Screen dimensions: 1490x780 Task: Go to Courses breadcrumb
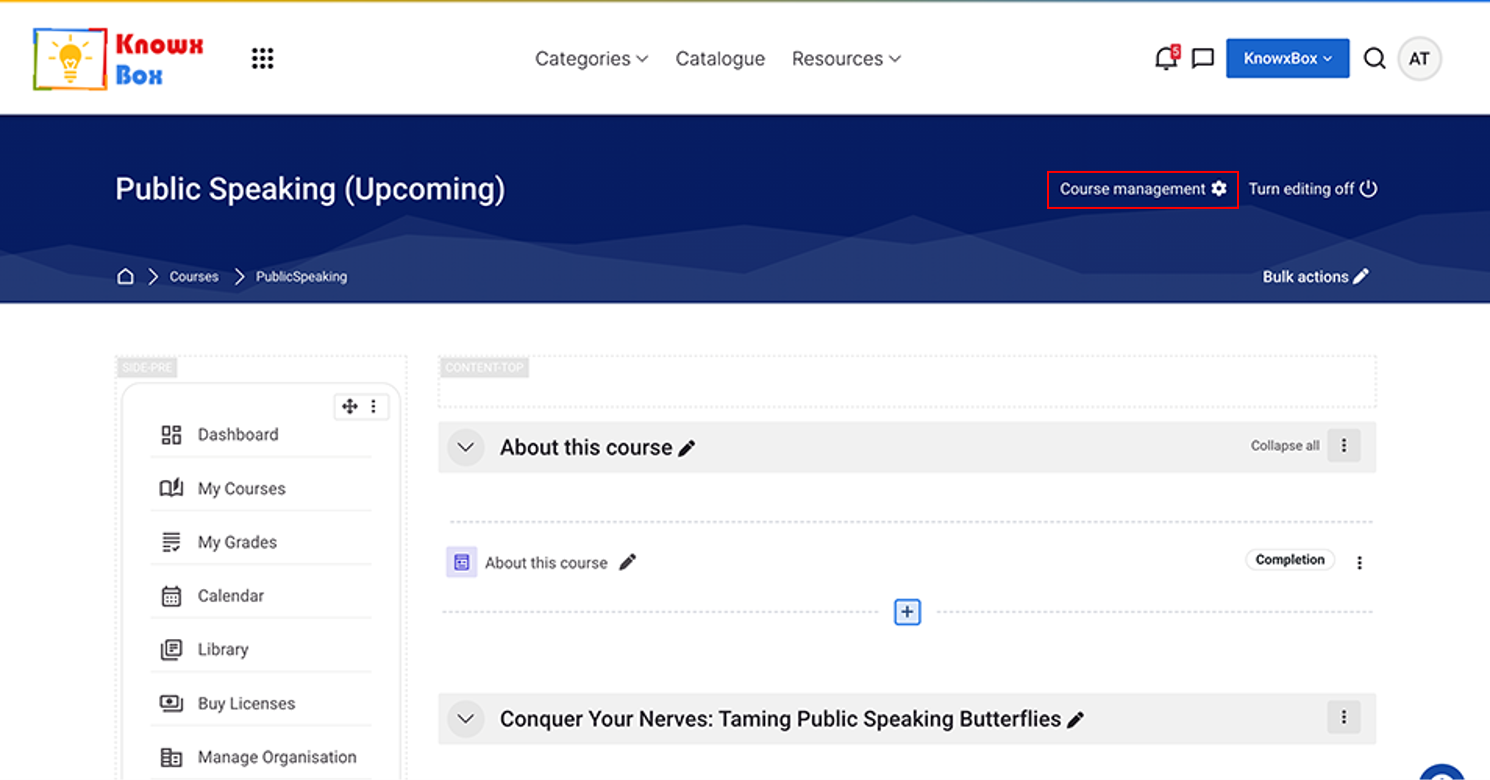(194, 277)
